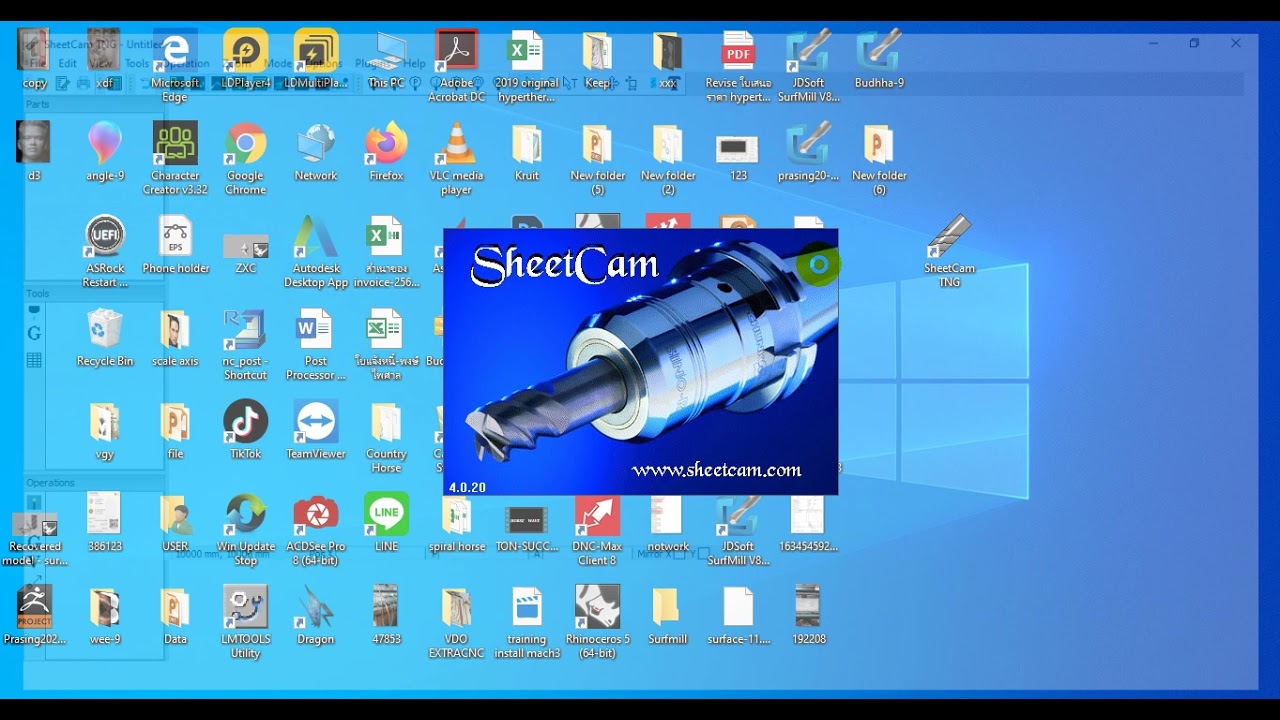Image resolution: width=1280 pixels, height=720 pixels.
Task: Select the VDO EXTRACNC folder
Action: tap(456, 623)
